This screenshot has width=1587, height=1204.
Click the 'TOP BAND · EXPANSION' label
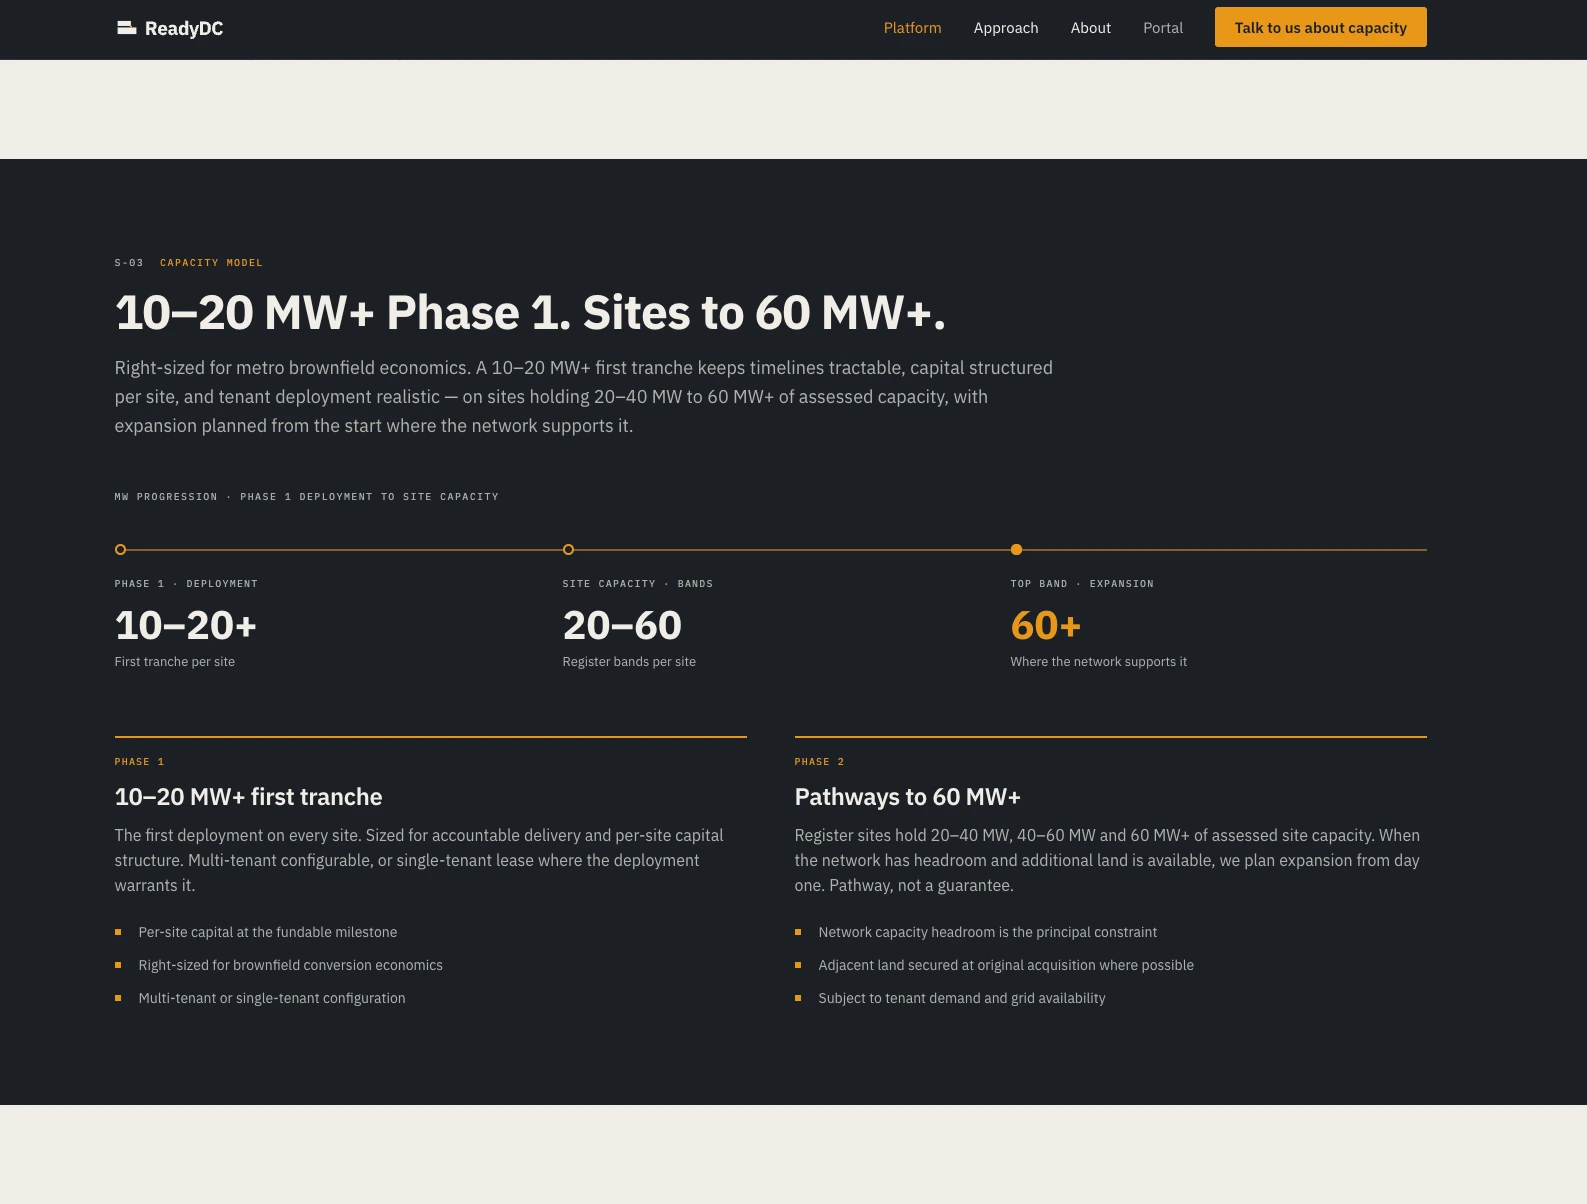coord(1082,584)
